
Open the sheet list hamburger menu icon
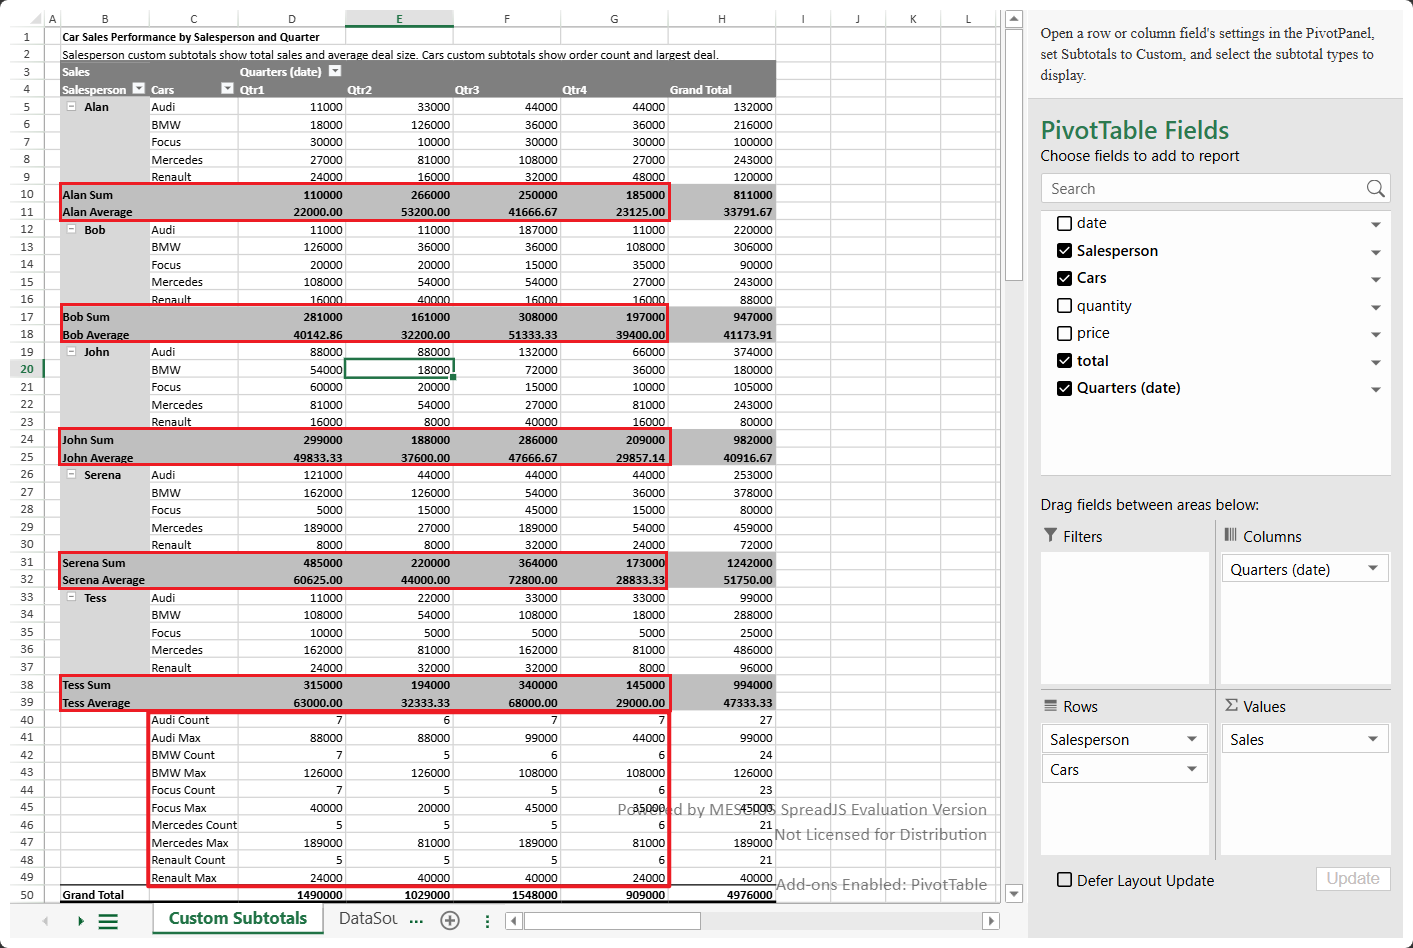tap(108, 921)
